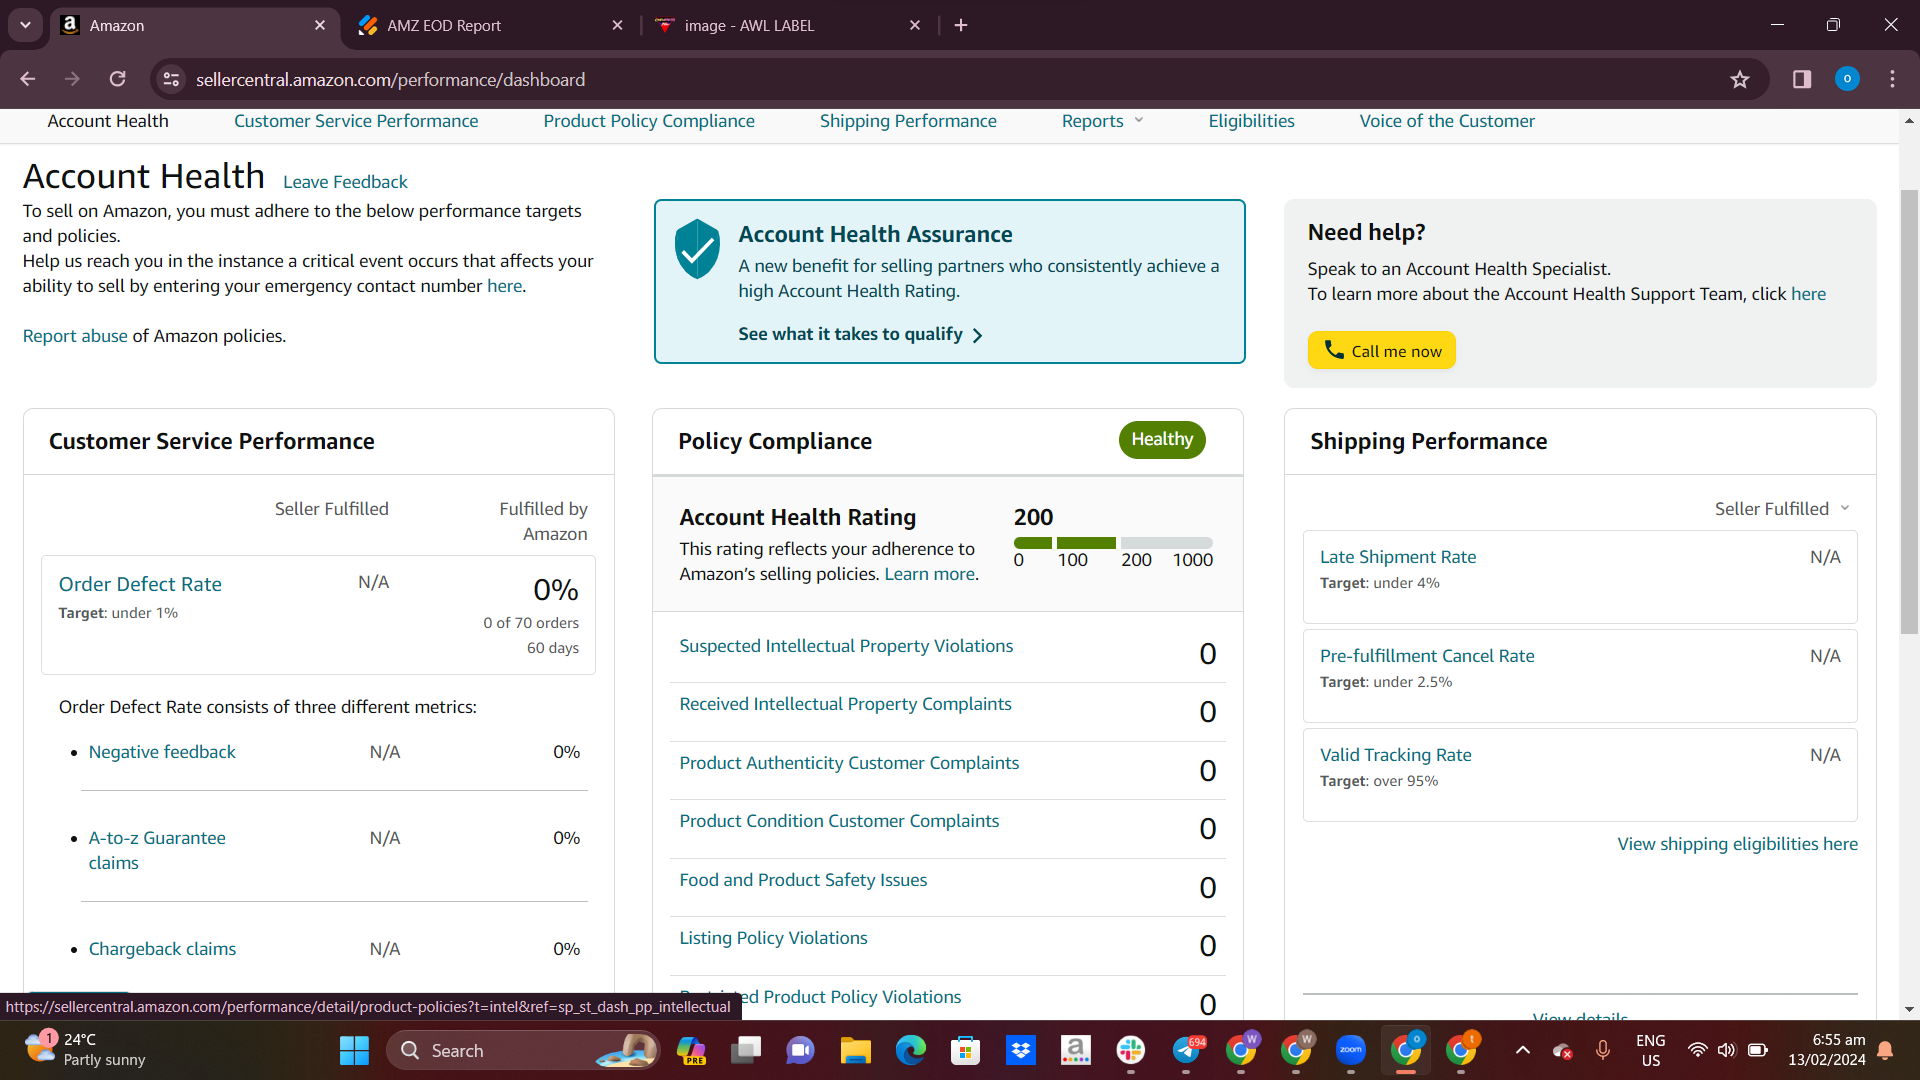View site information icon in address bar

172,79
